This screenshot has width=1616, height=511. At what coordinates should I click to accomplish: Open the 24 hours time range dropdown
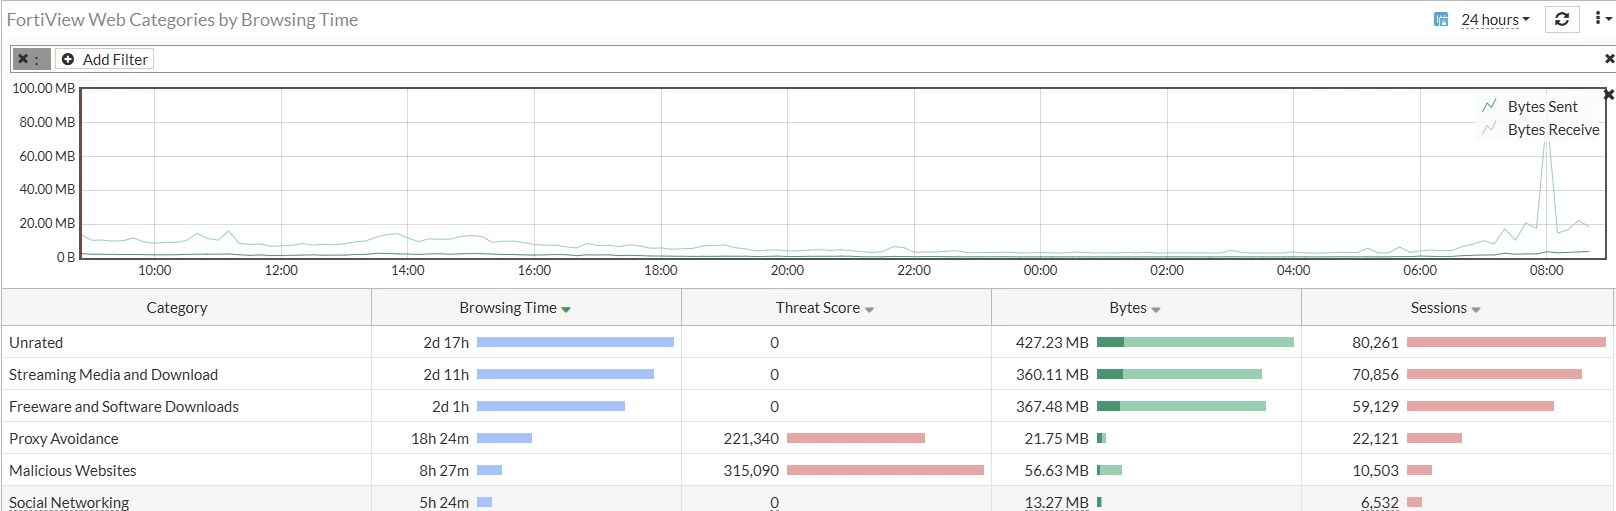[x=1495, y=20]
